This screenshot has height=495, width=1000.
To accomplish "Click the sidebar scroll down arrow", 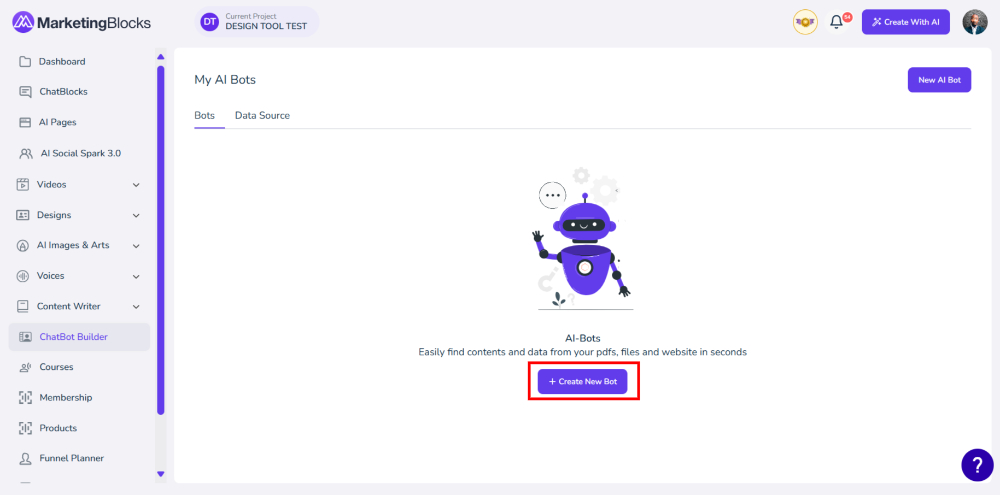I will pyautogui.click(x=161, y=474).
